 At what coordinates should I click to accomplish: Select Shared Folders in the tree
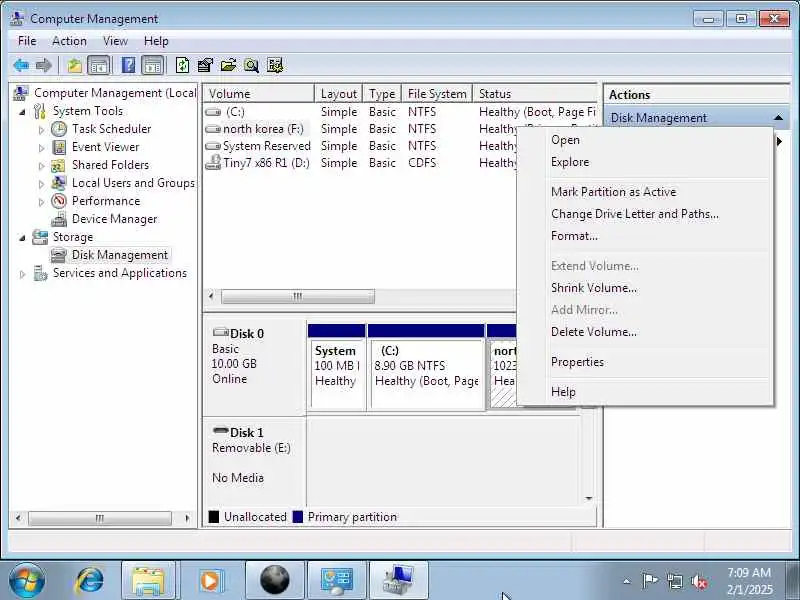[x=110, y=165]
